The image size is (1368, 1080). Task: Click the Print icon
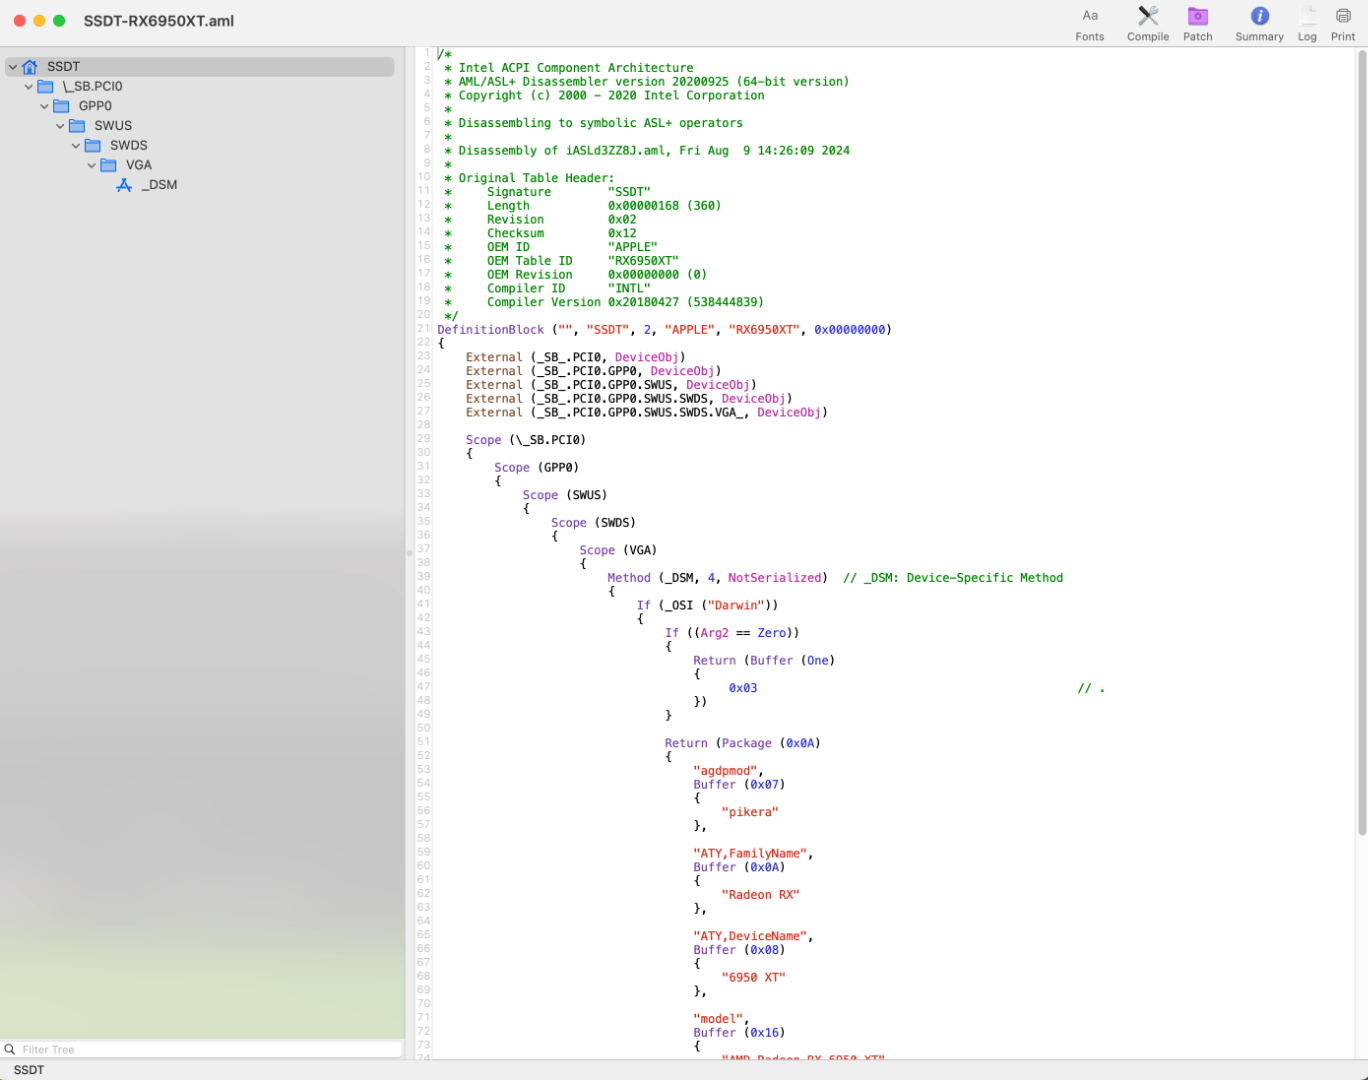coord(1342,16)
